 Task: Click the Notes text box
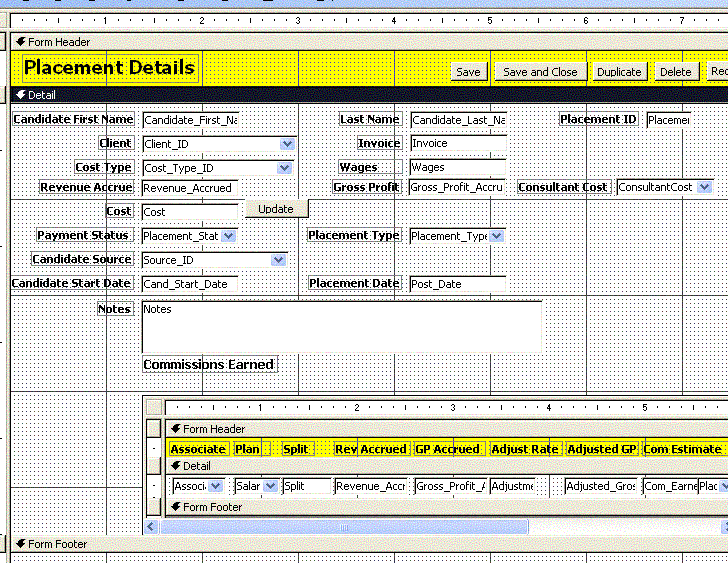[x=341, y=325]
